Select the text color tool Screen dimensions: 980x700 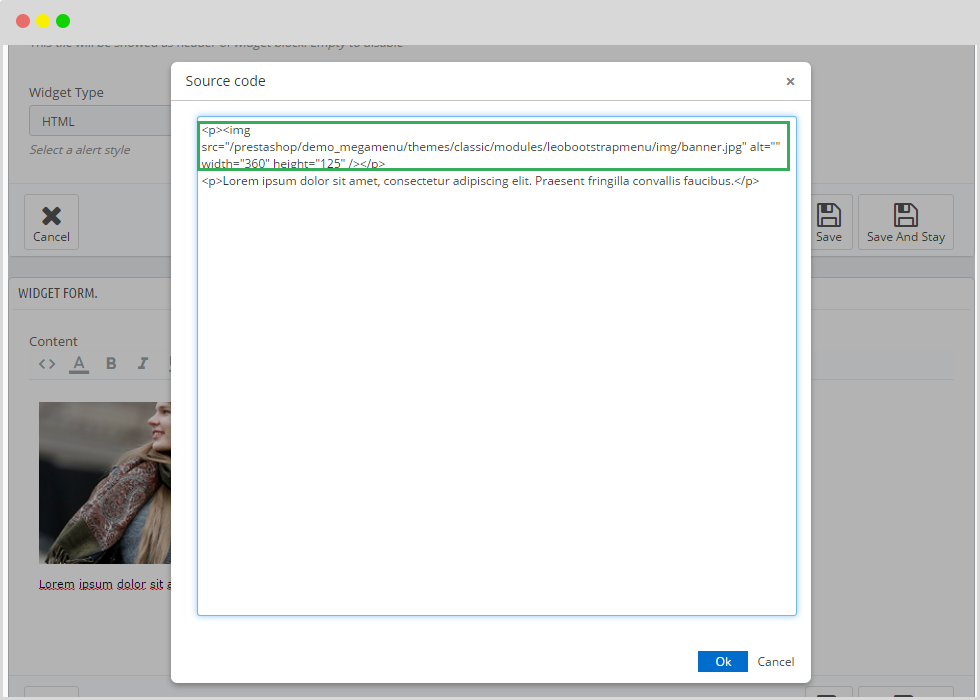coord(79,364)
